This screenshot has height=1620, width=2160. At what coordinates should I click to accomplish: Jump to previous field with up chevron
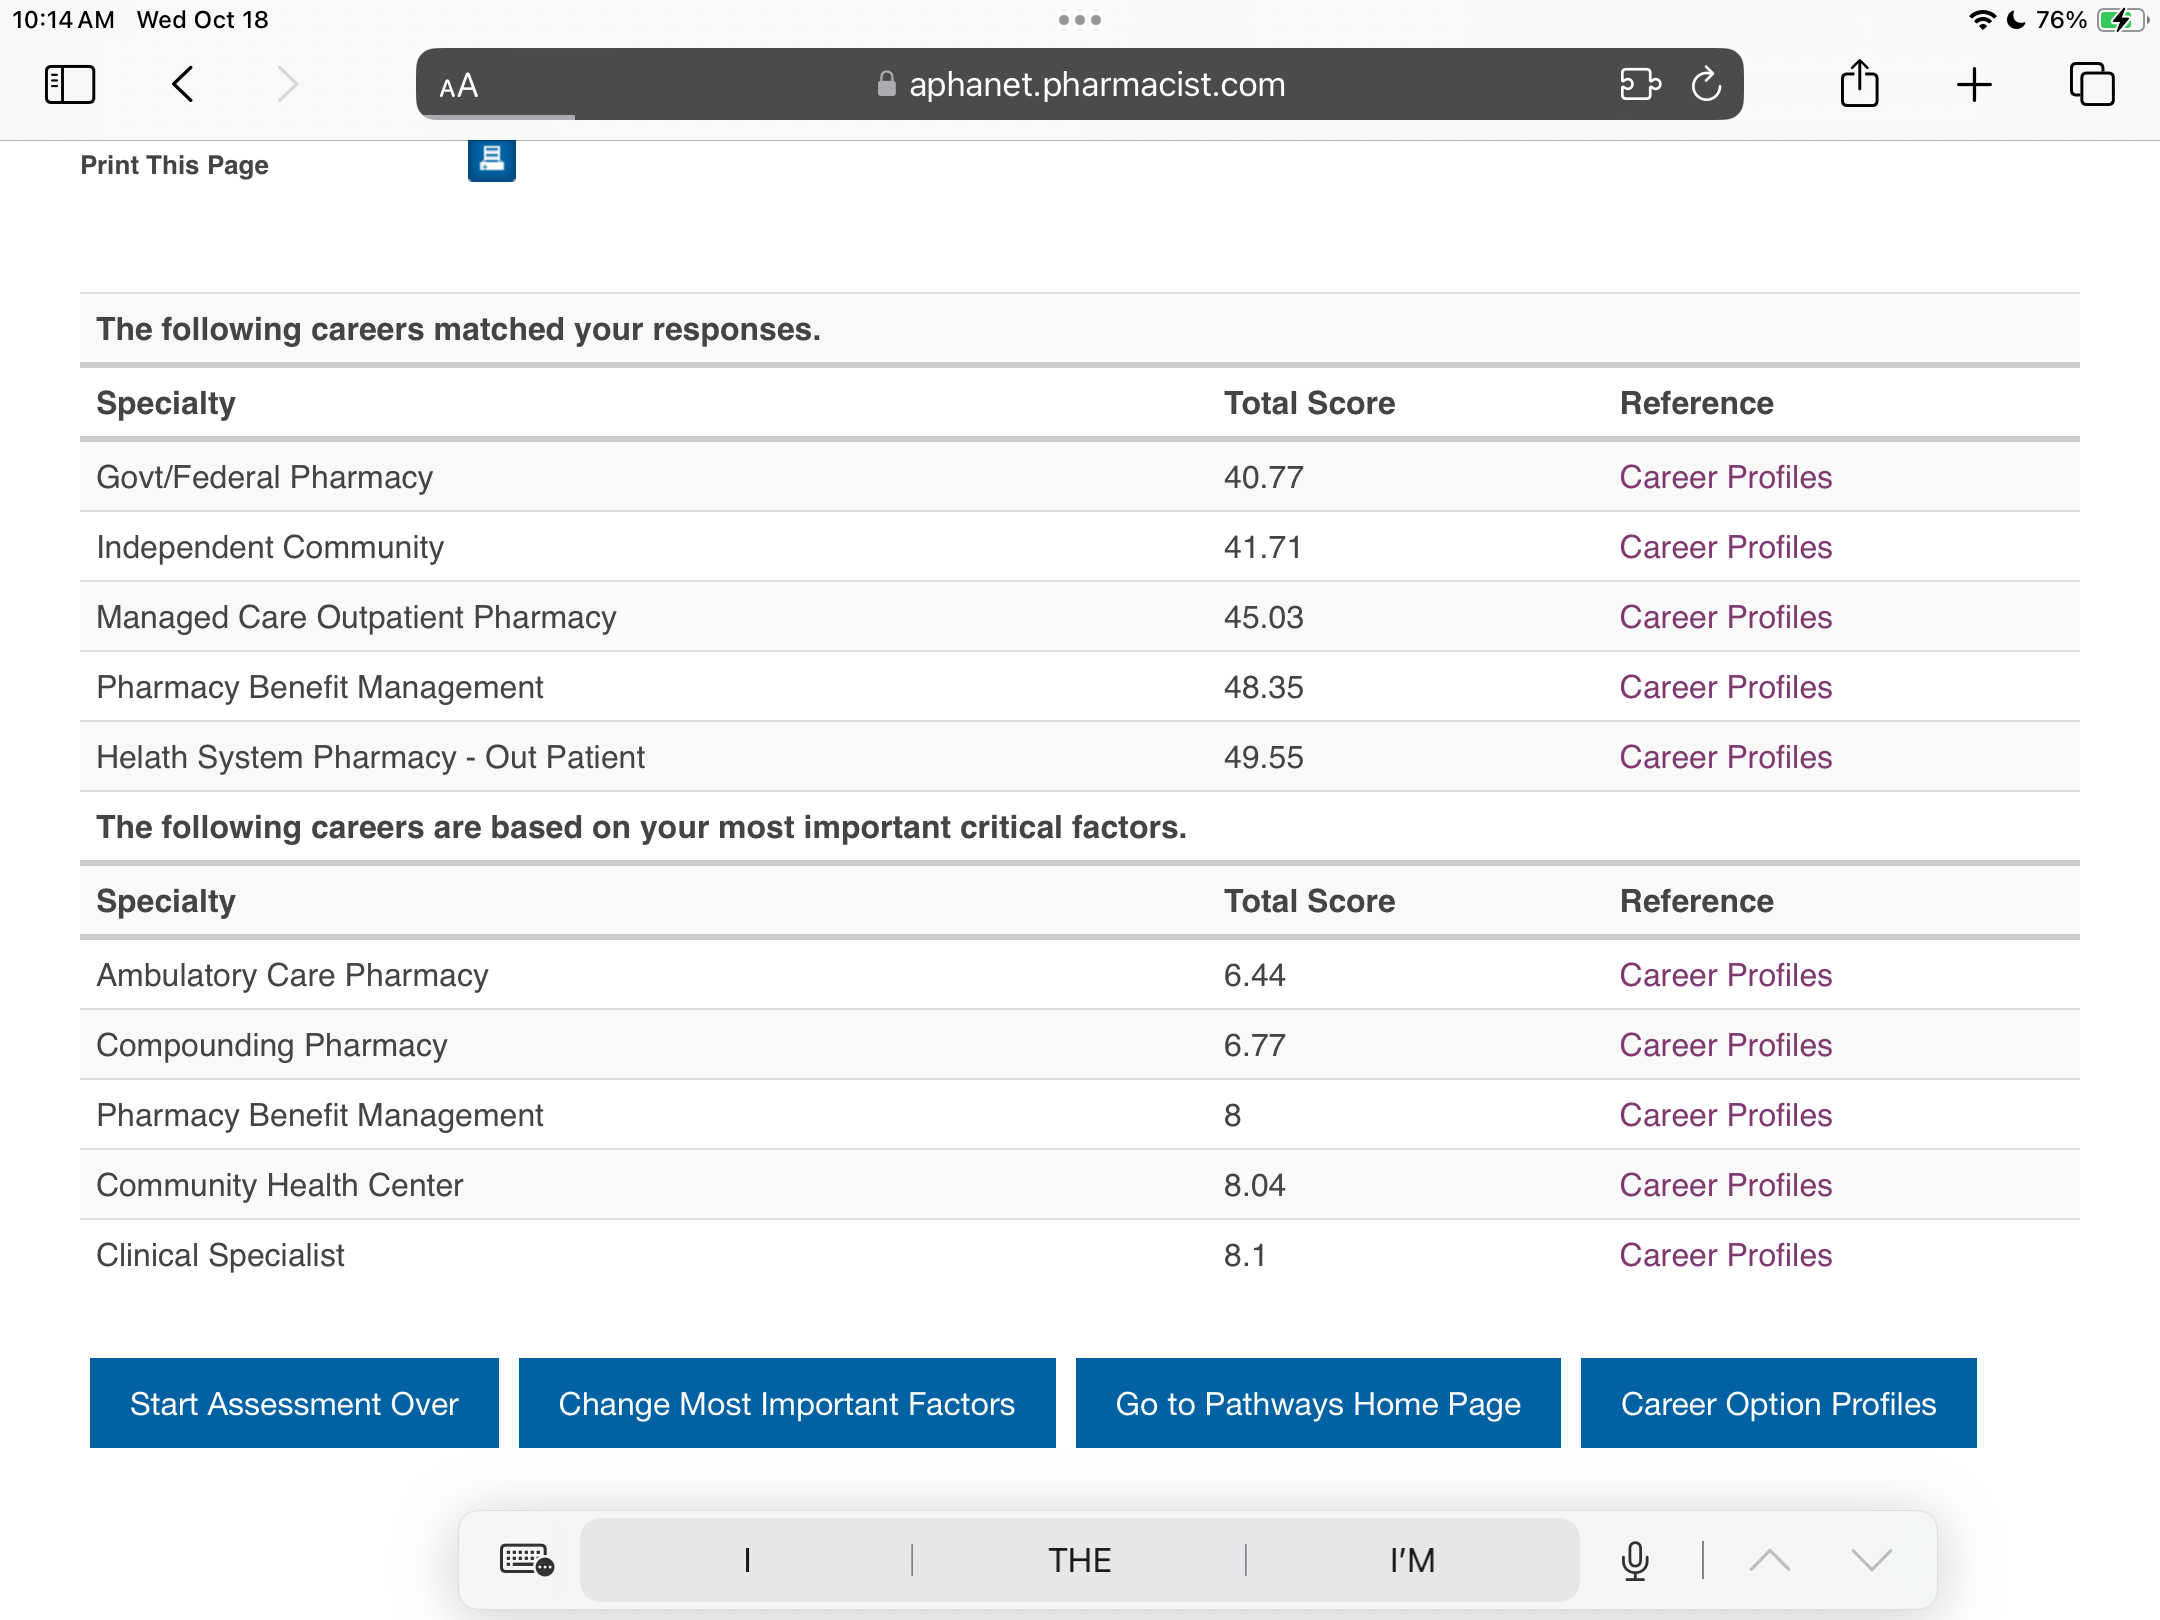tap(1769, 1560)
